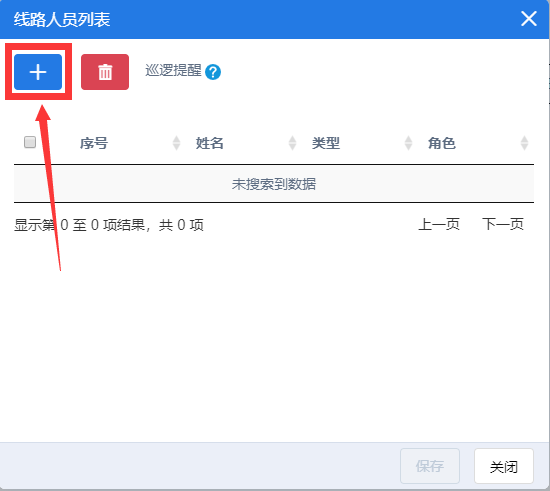
Task: Click the 保存 save button
Action: click(x=430, y=466)
